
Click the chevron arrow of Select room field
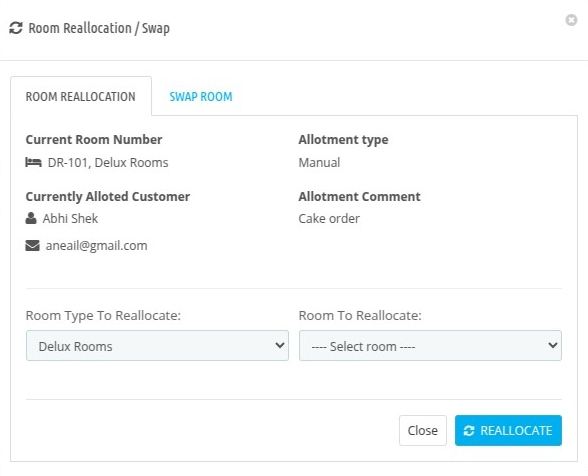(x=552, y=345)
